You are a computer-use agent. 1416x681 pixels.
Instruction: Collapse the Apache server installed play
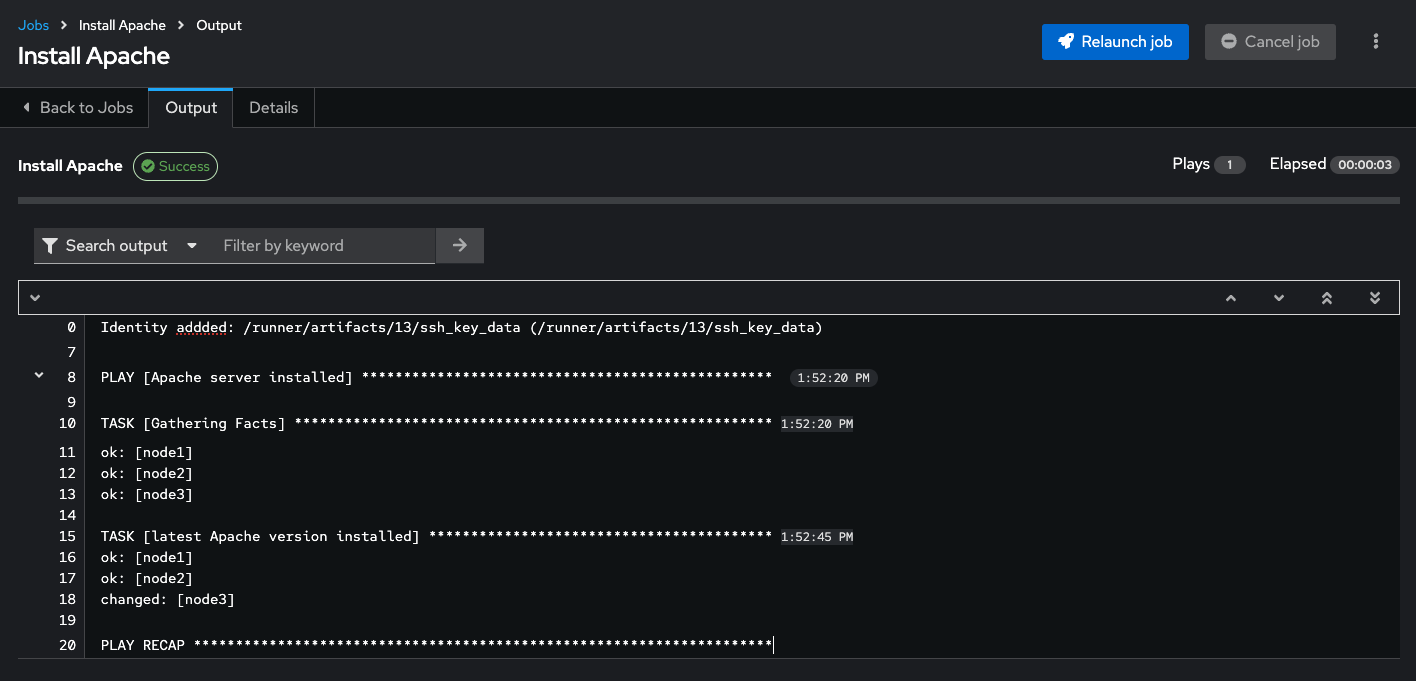39,375
